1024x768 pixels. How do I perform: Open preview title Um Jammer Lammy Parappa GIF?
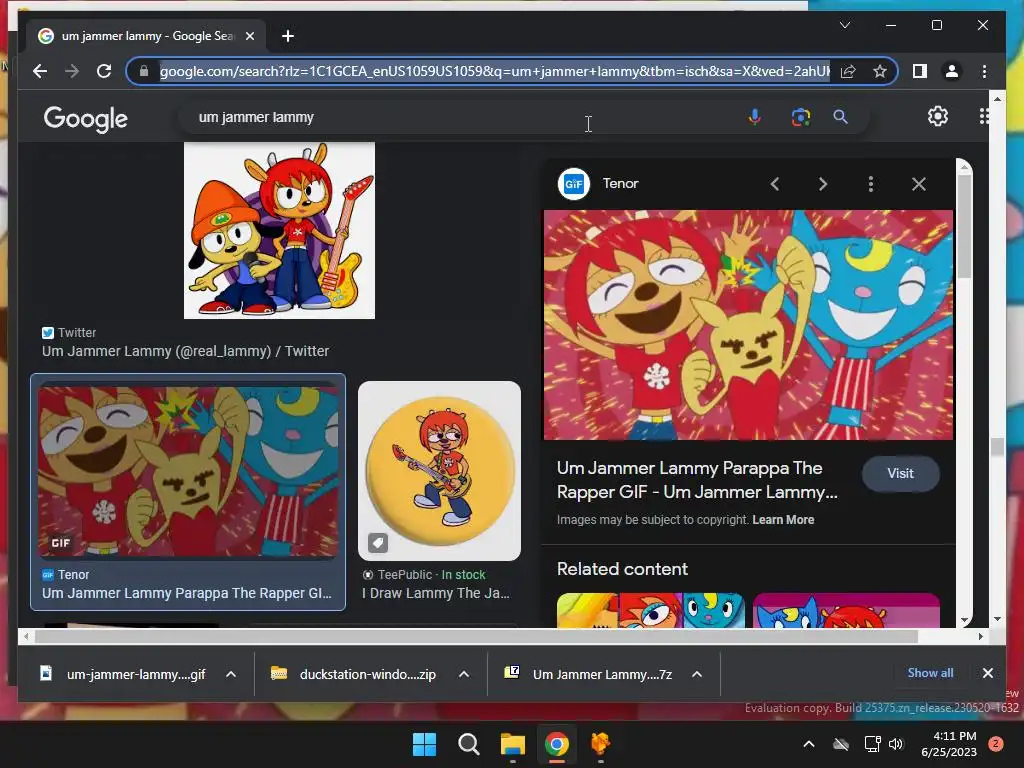tap(697, 480)
